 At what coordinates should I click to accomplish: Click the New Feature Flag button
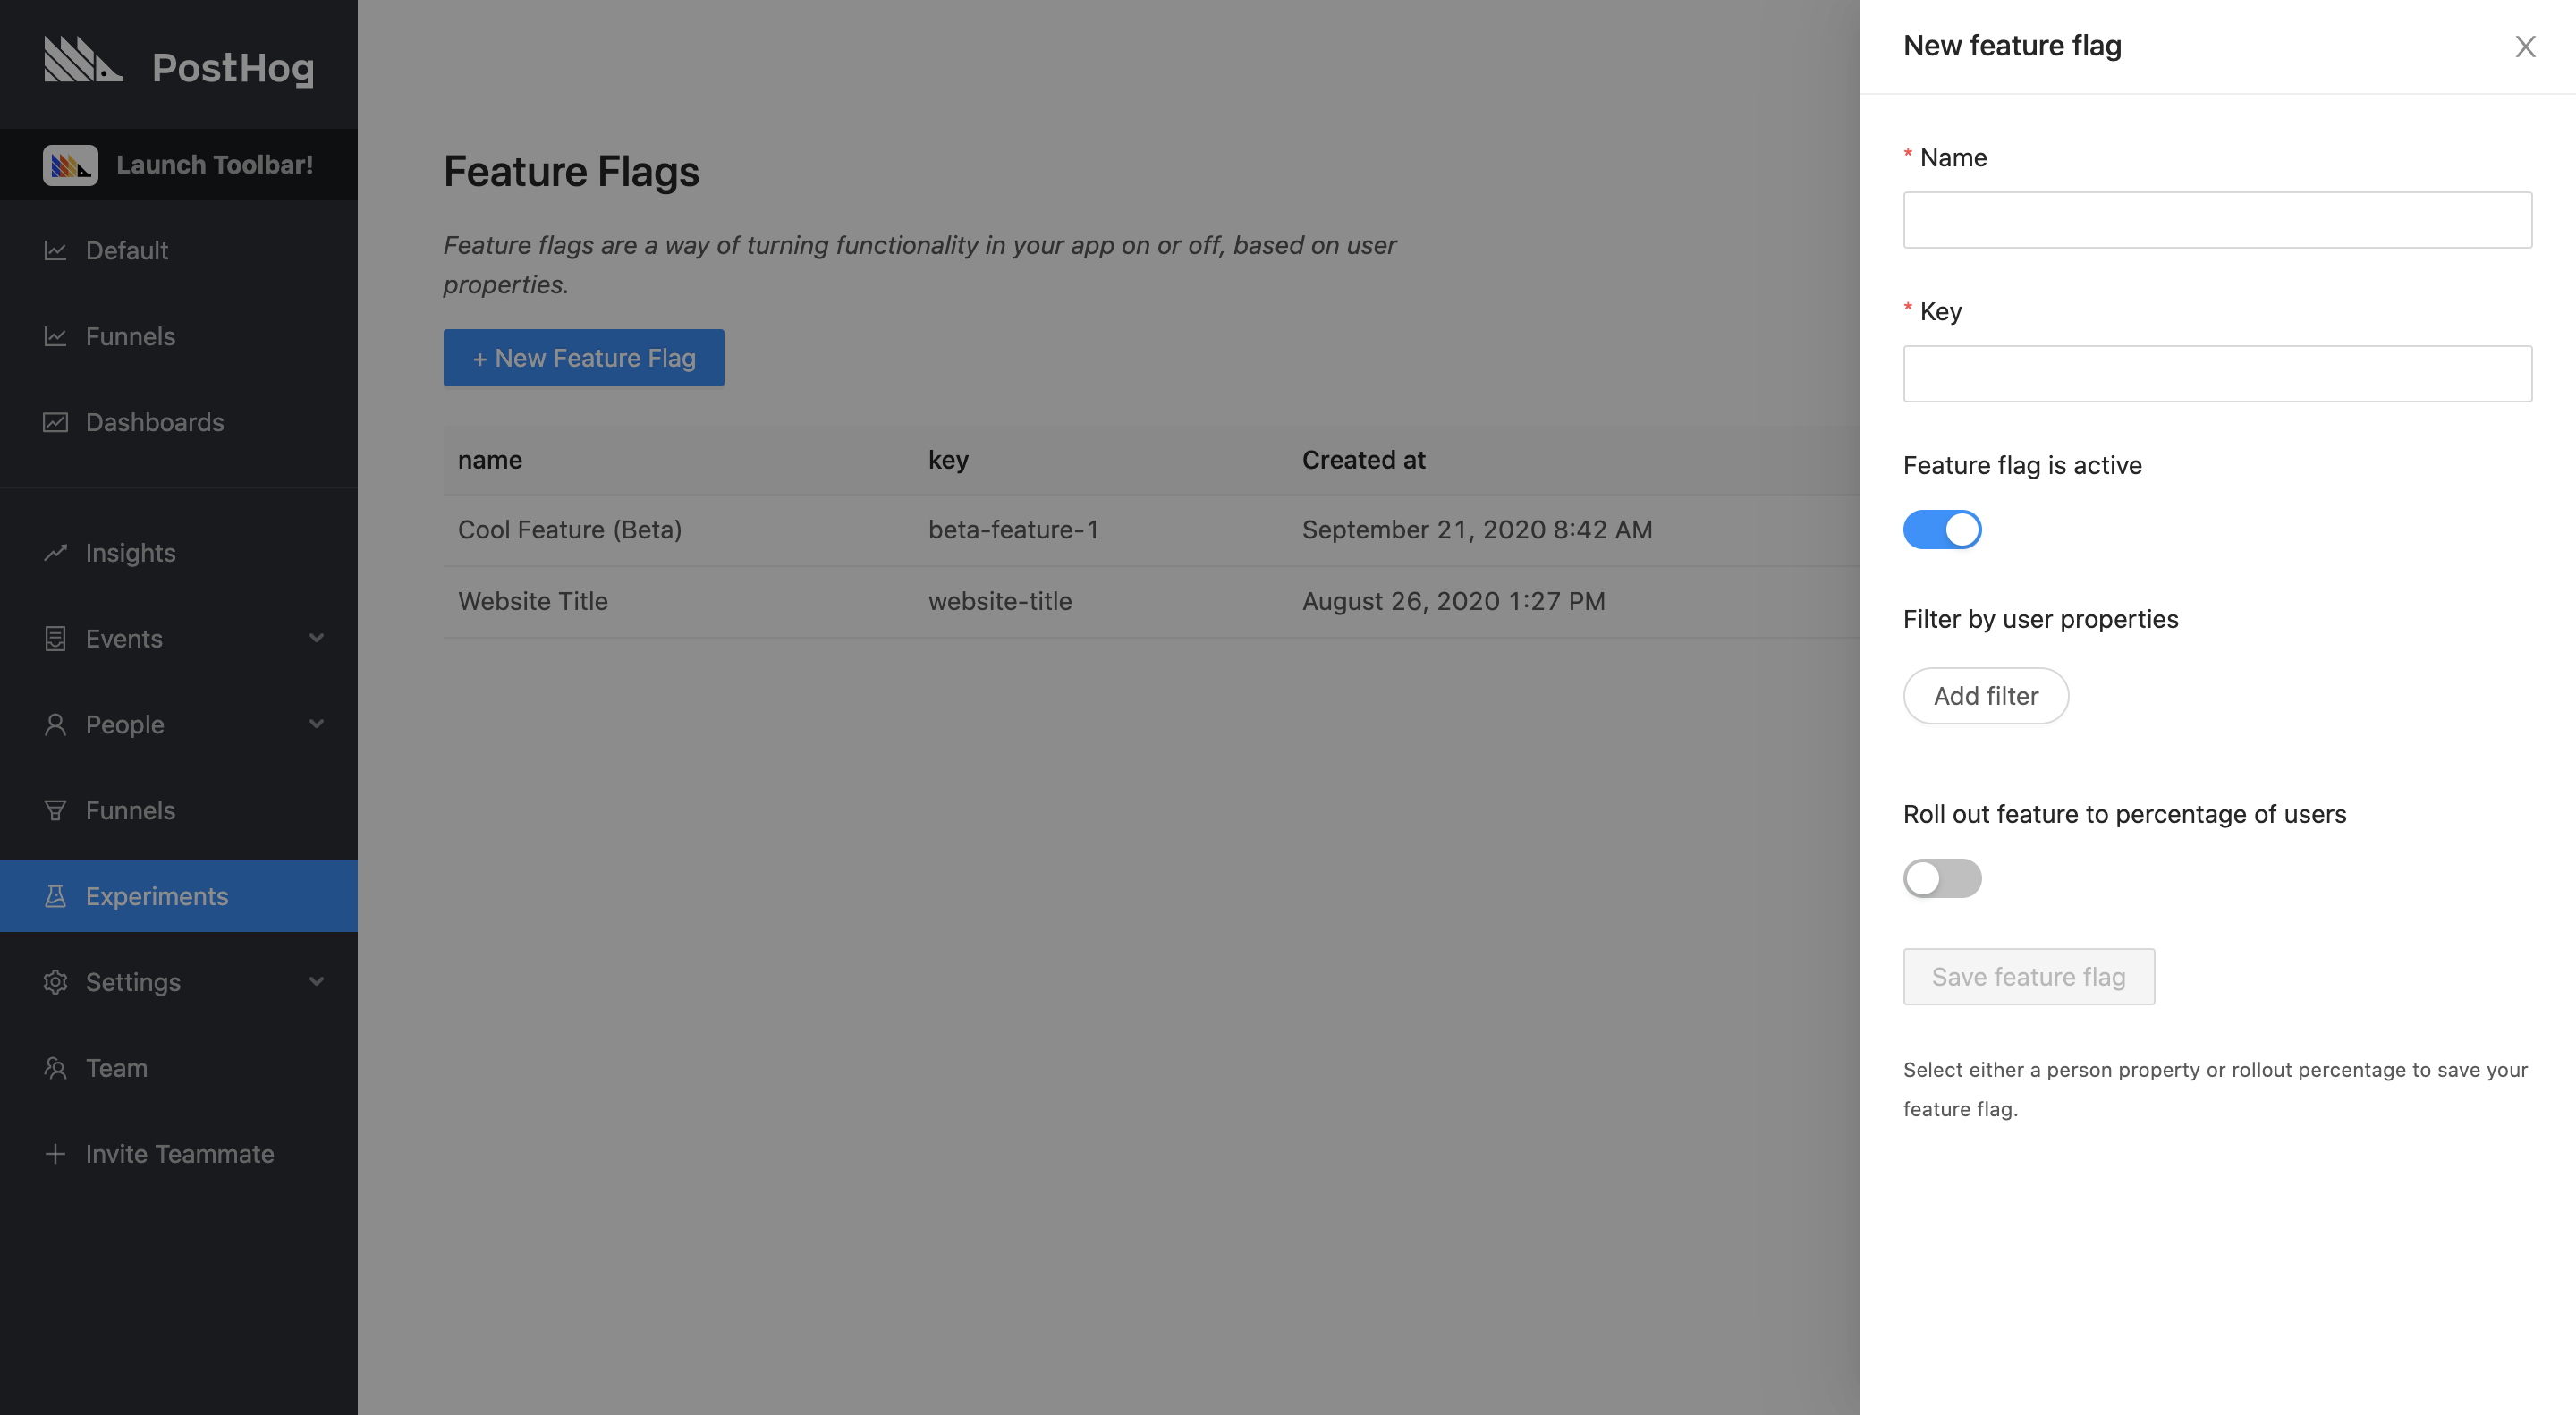pos(585,357)
